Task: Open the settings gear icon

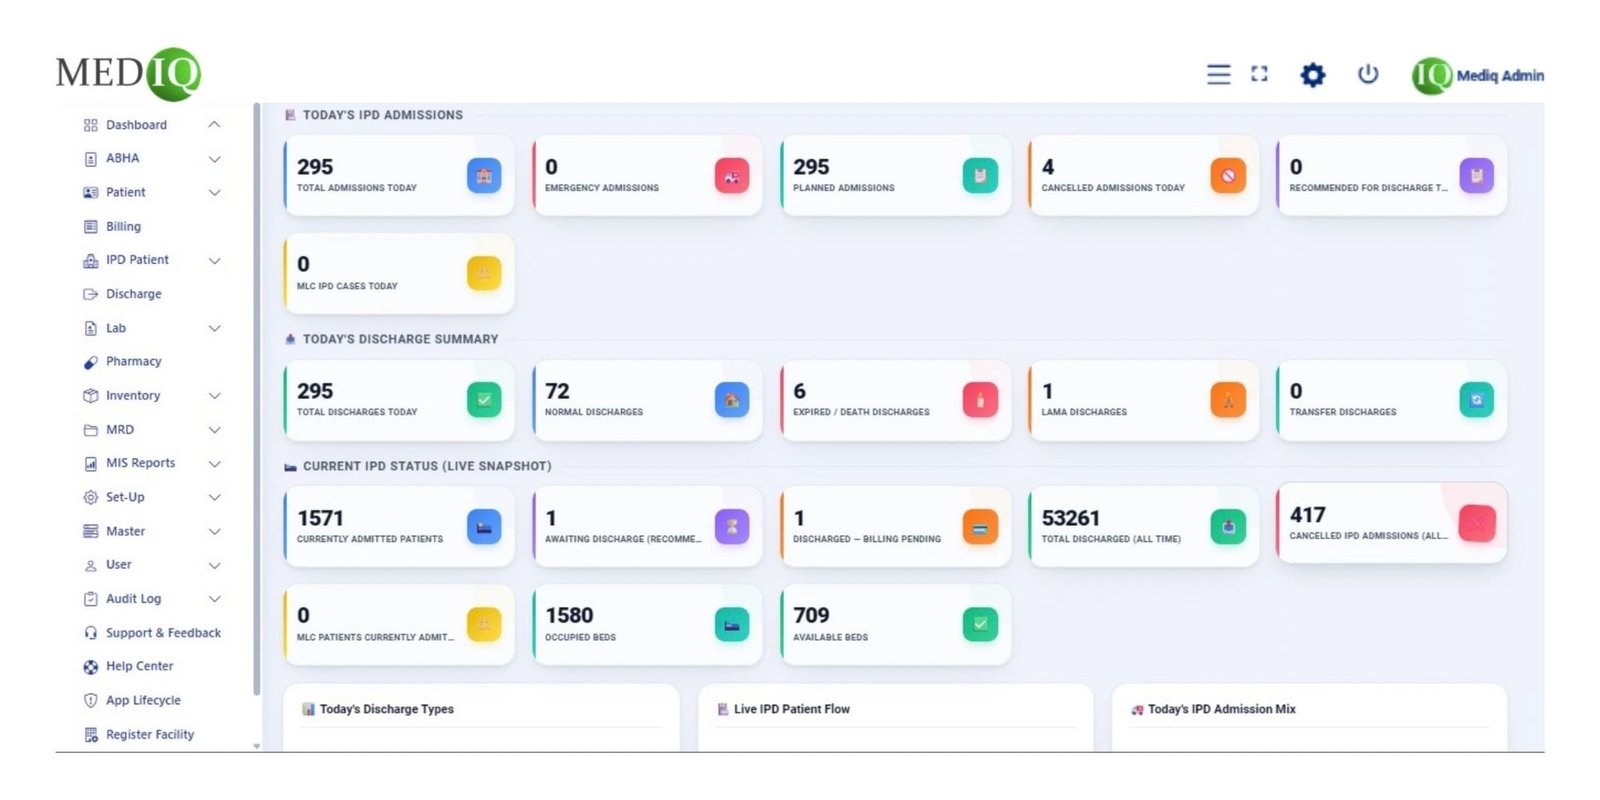Action: coord(1312,75)
